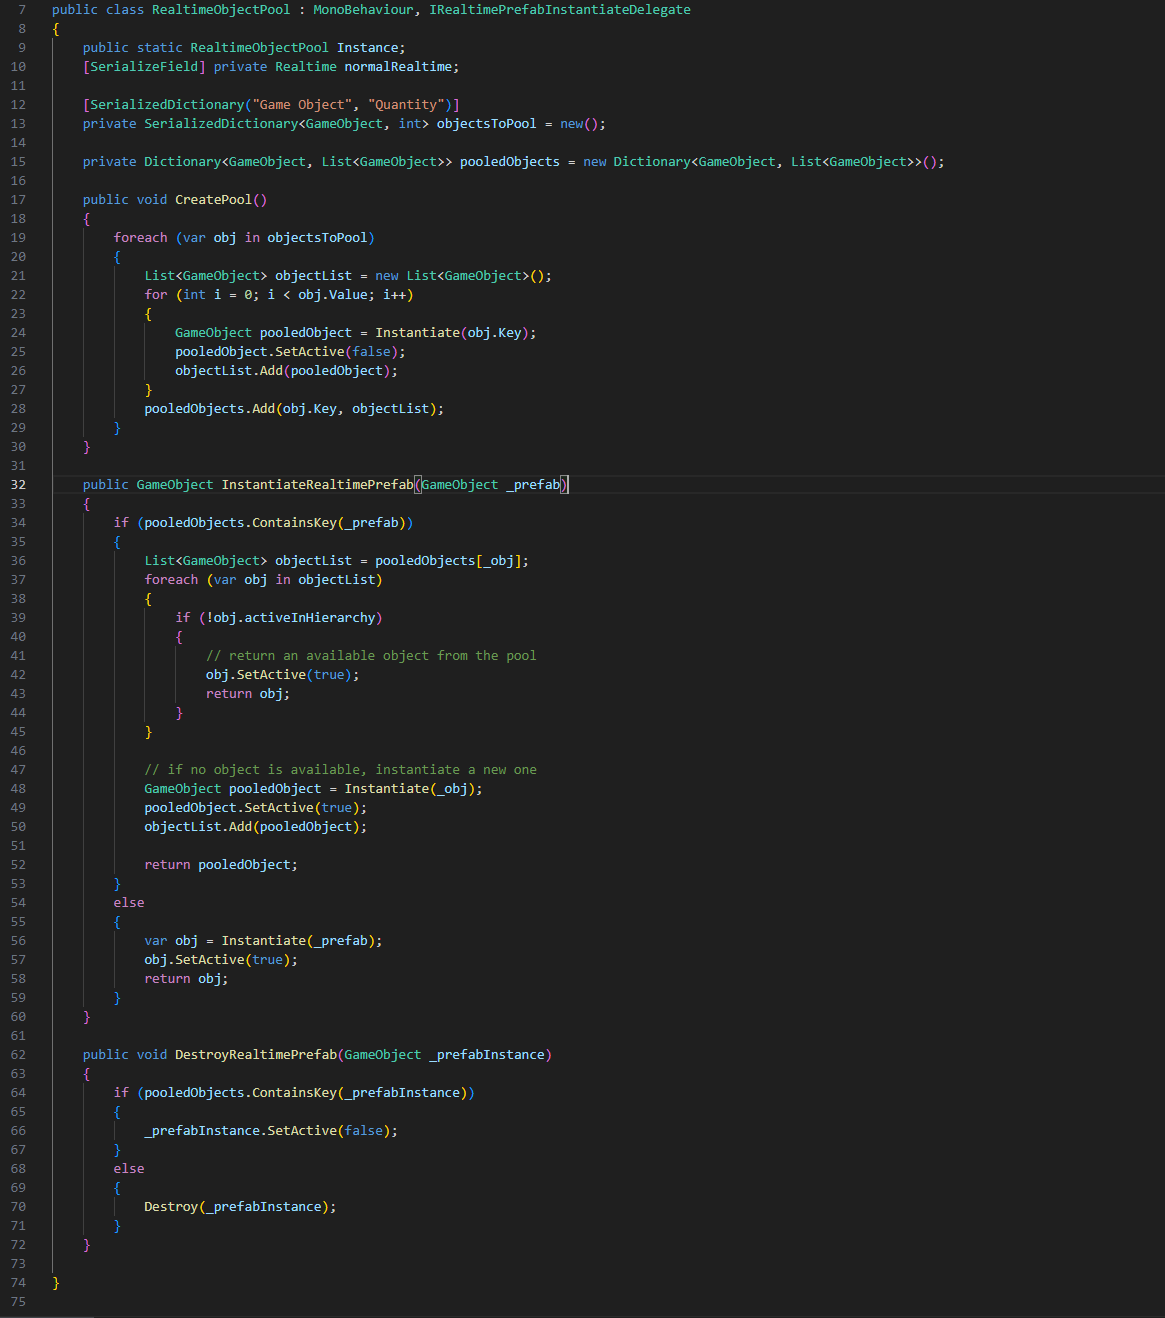Image resolution: width=1165 pixels, height=1318 pixels.
Task: Click line number 7 in the gutter
Action: 22,10
